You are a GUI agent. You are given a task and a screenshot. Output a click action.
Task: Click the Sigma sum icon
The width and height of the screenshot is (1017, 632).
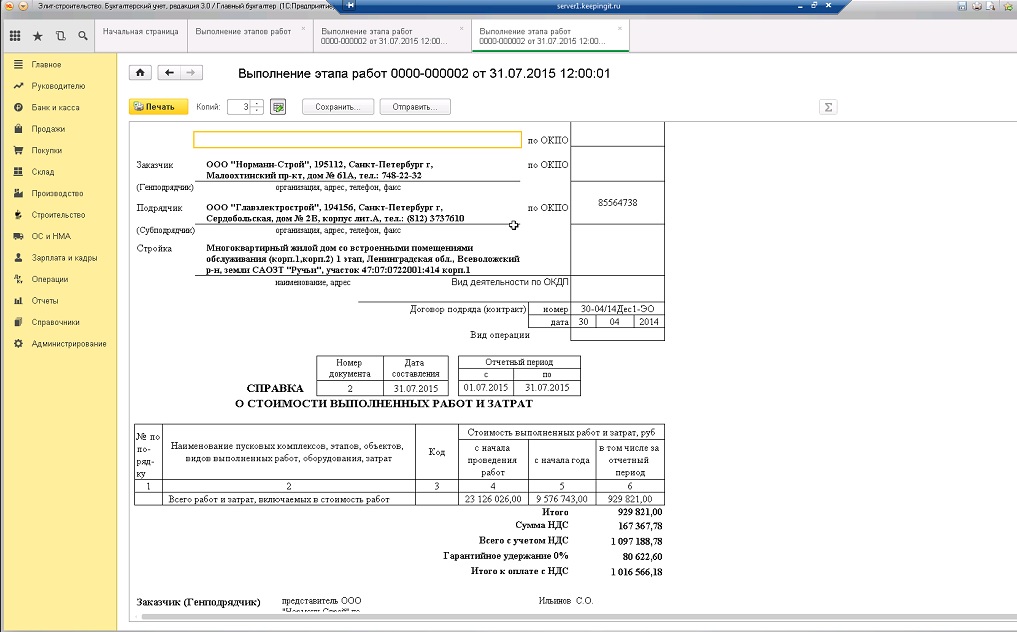pos(827,107)
